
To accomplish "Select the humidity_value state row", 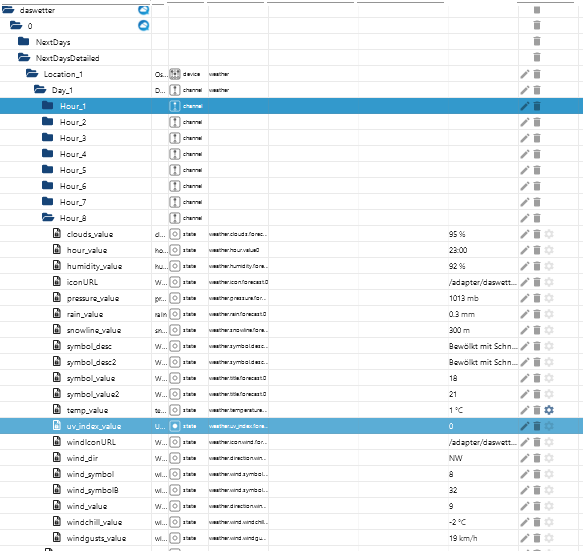I will pos(292,266).
